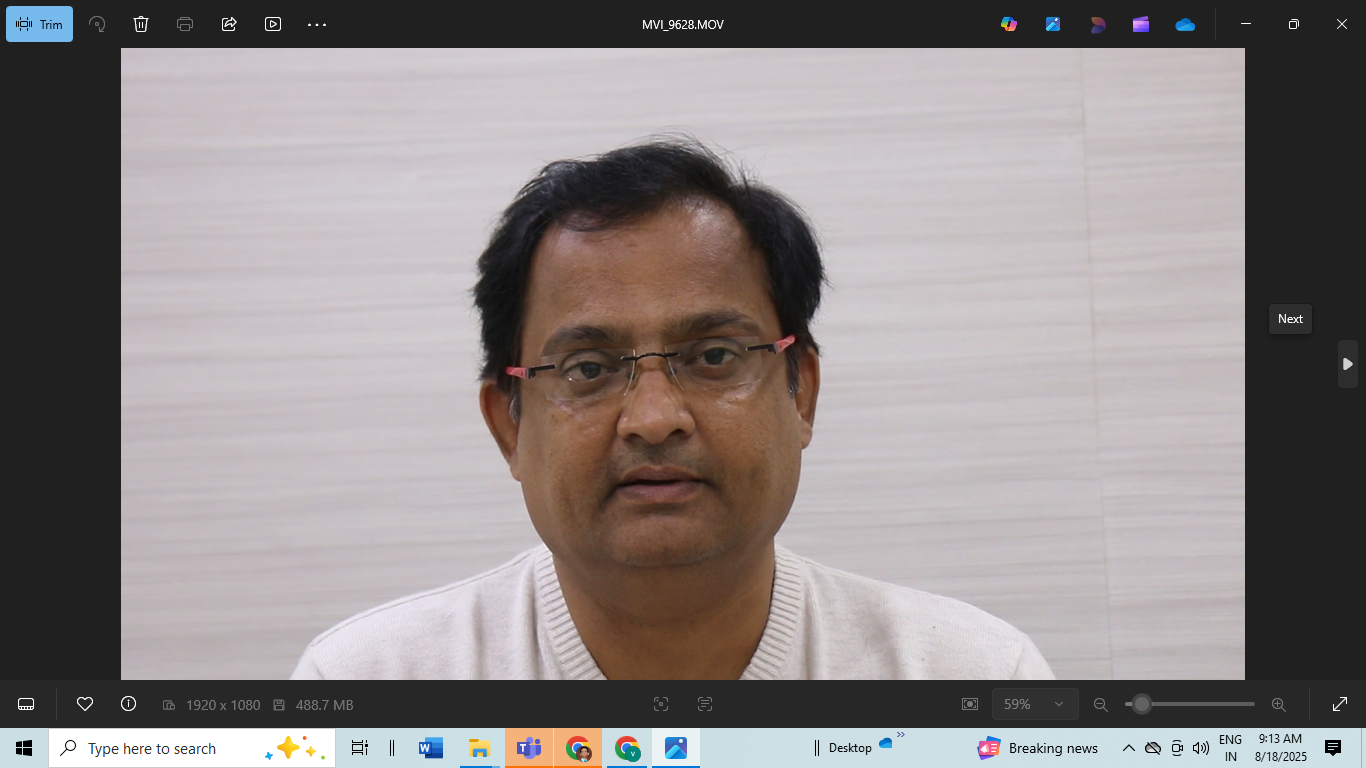This screenshot has height=768, width=1366.
Task: Mark video as favorite with heart
Action: click(x=85, y=704)
